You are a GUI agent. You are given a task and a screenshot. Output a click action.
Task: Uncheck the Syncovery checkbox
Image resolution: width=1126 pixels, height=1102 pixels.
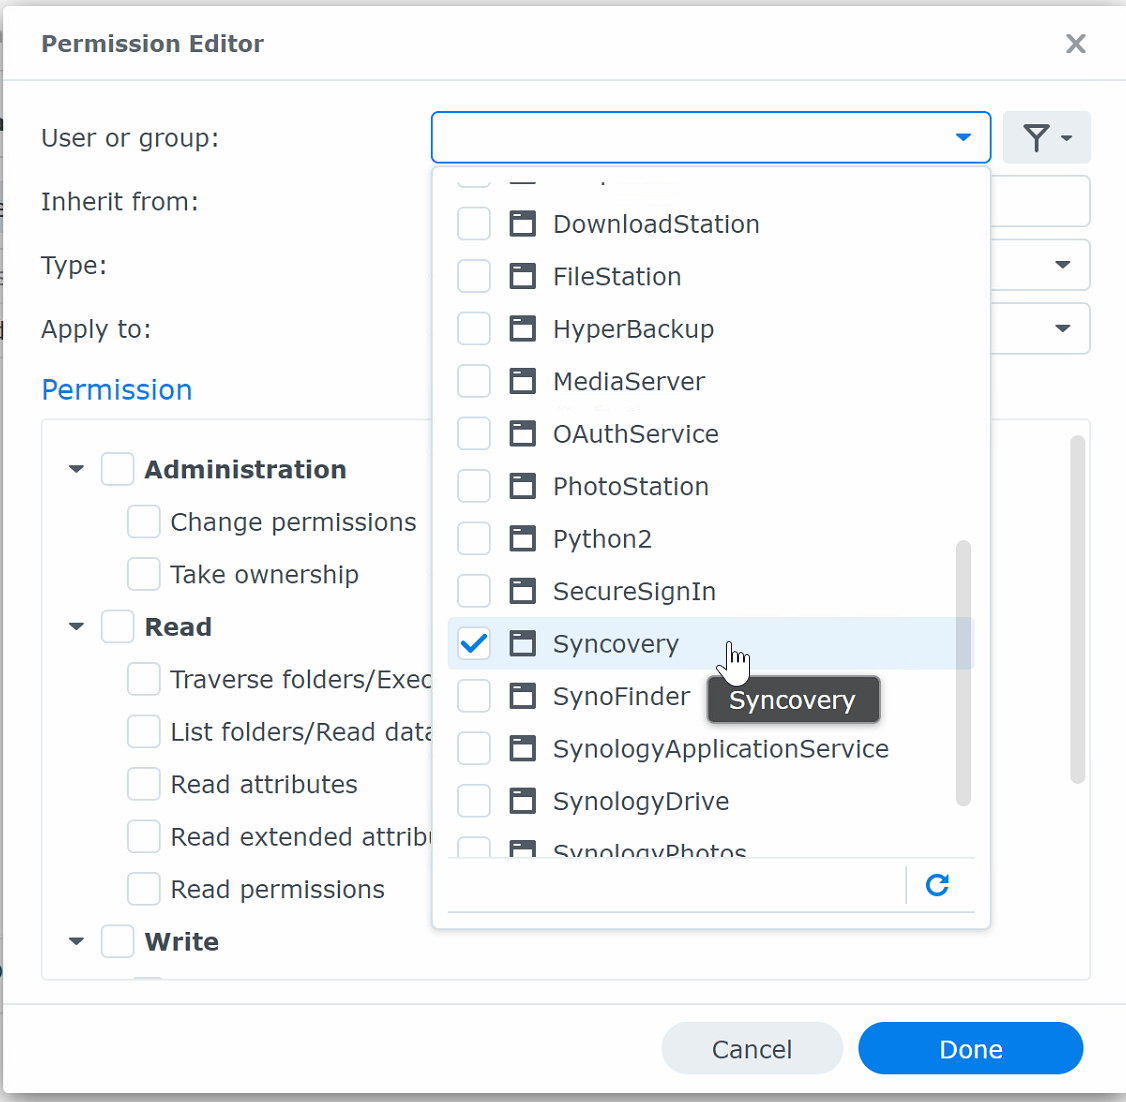[x=474, y=643]
